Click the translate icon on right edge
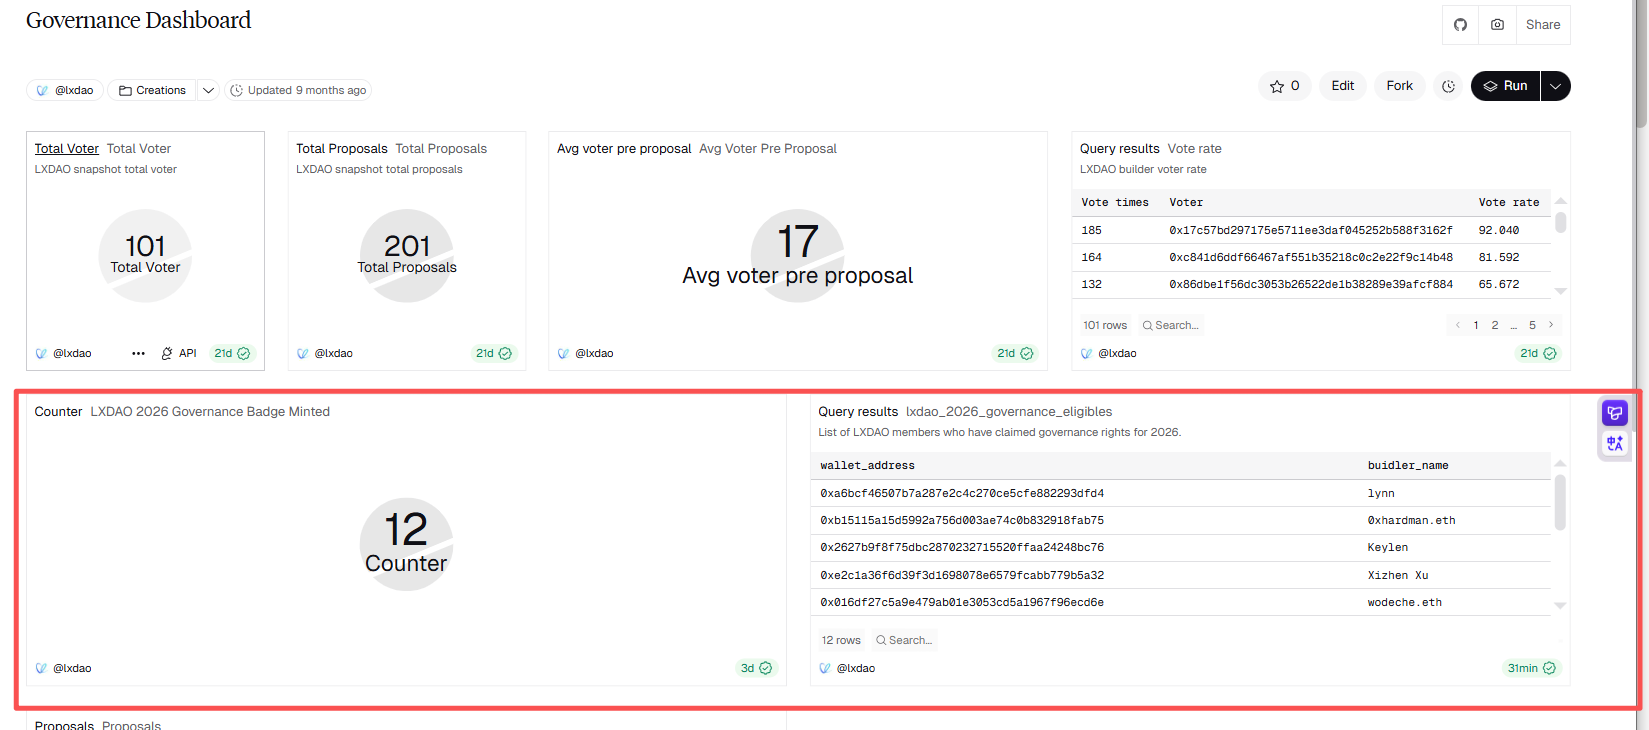This screenshot has width=1649, height=730. pos(1614,443)
